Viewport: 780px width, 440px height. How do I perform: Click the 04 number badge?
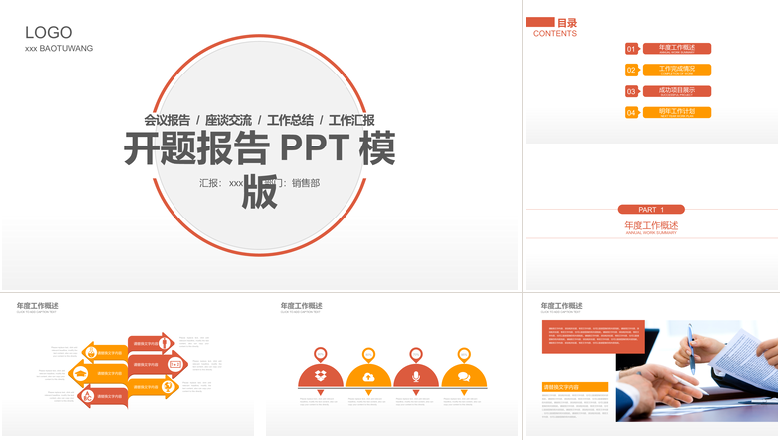[x=632, y=113]
